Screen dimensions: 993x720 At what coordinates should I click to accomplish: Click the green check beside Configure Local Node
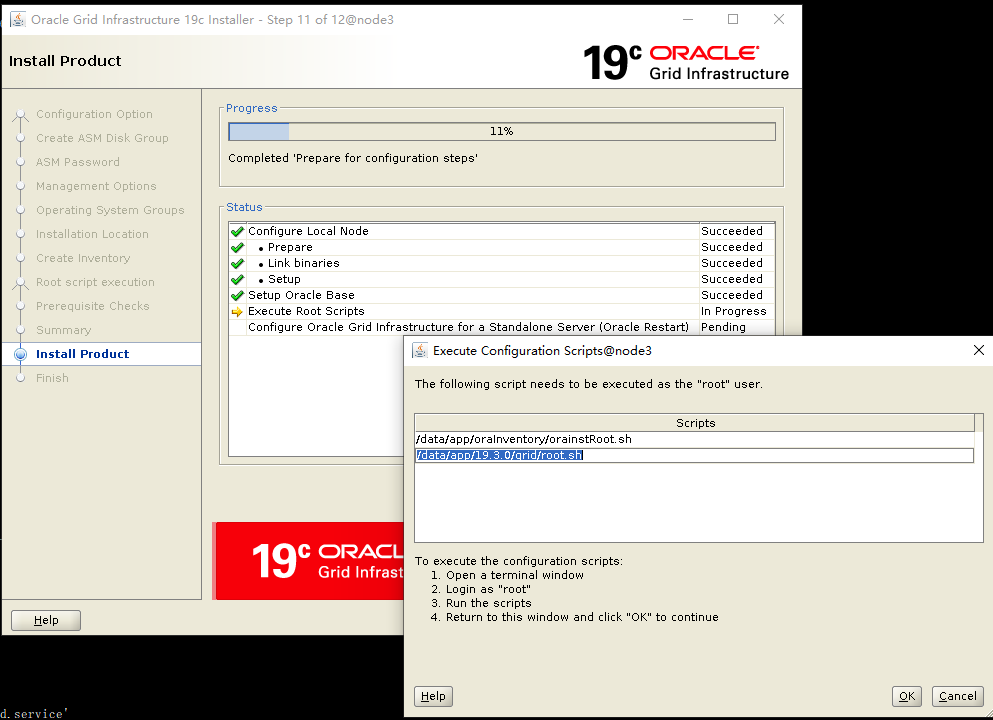237,231
